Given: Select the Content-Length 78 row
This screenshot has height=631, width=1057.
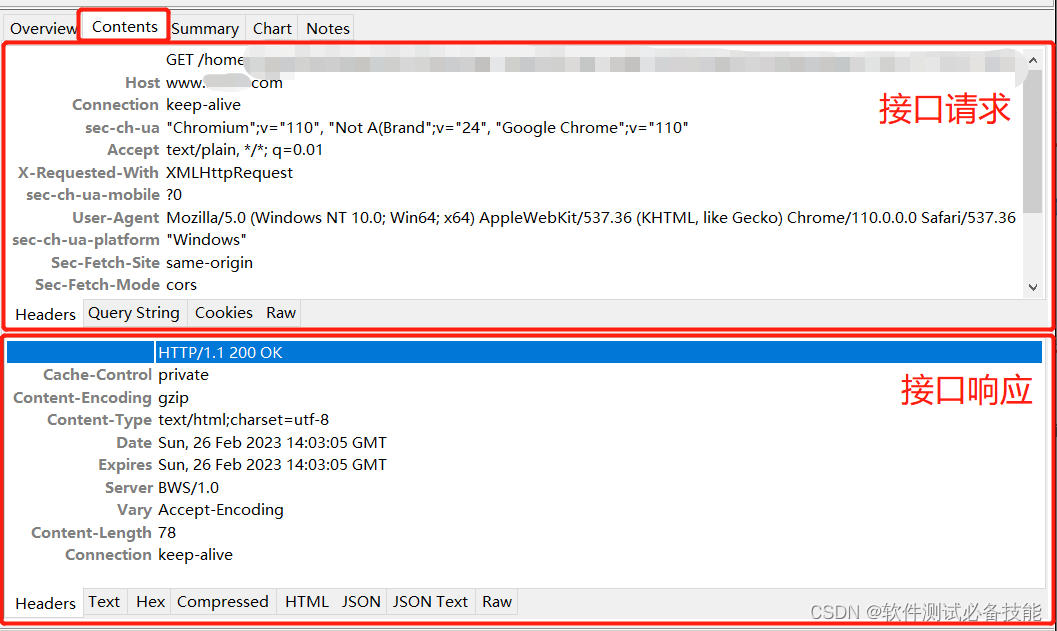Looking at the screenshot, I should coord(524,533).
